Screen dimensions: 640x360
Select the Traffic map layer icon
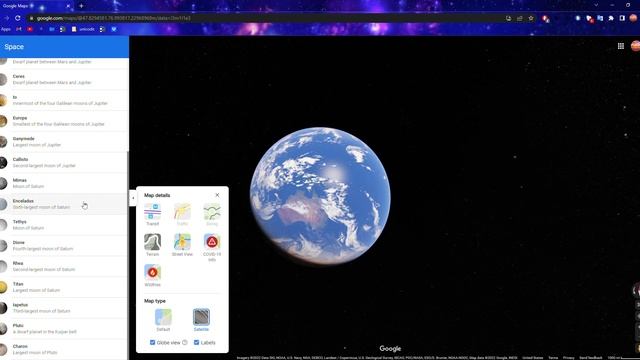click(182, 212)
